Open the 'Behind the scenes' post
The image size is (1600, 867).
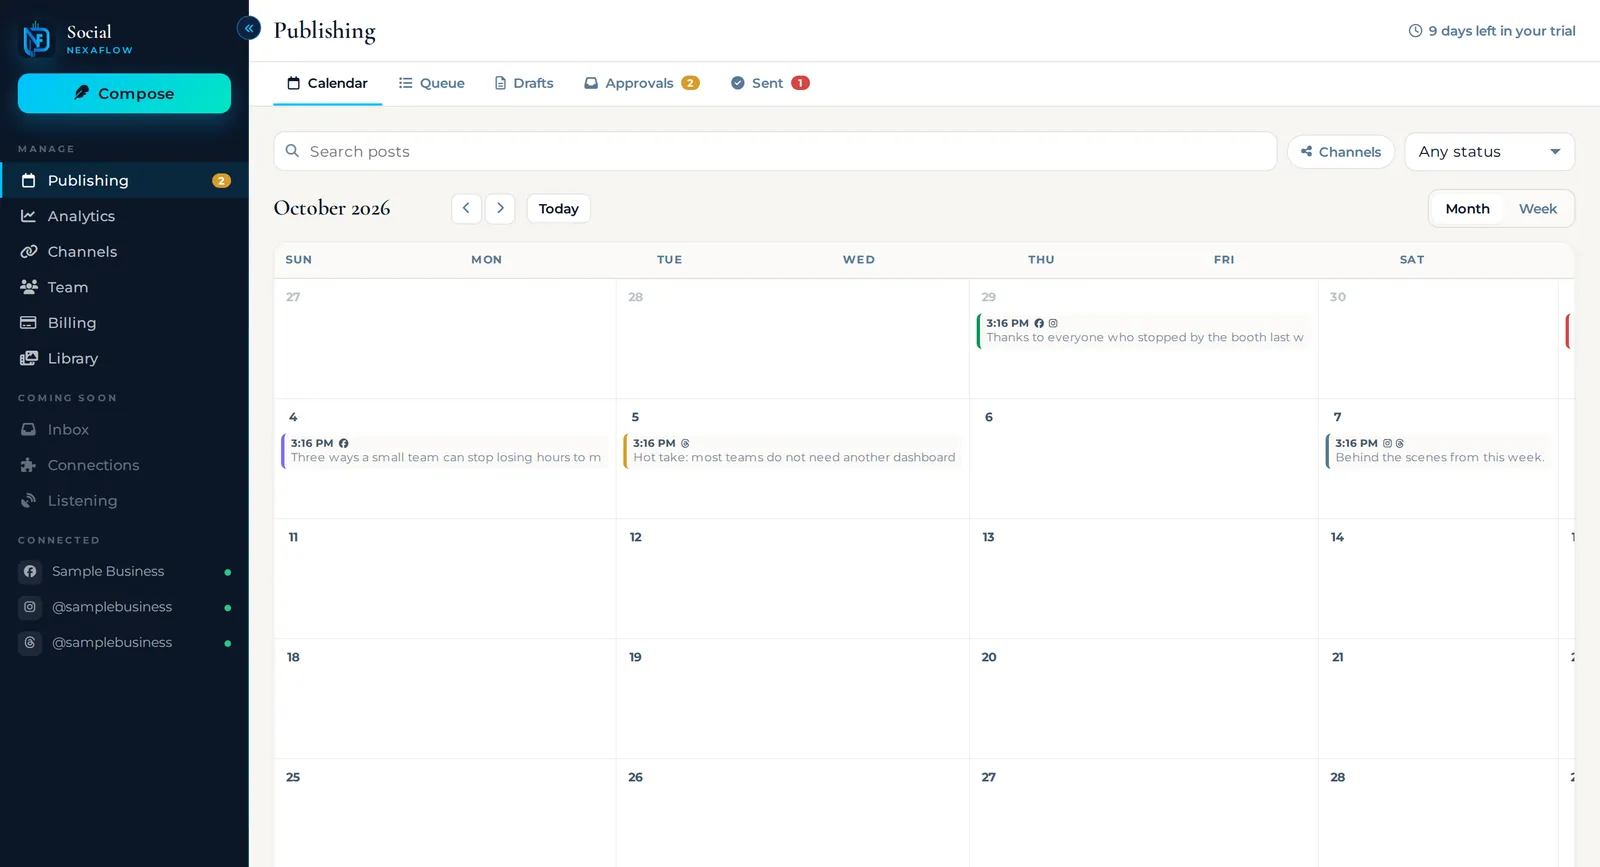coord(1439,451)
